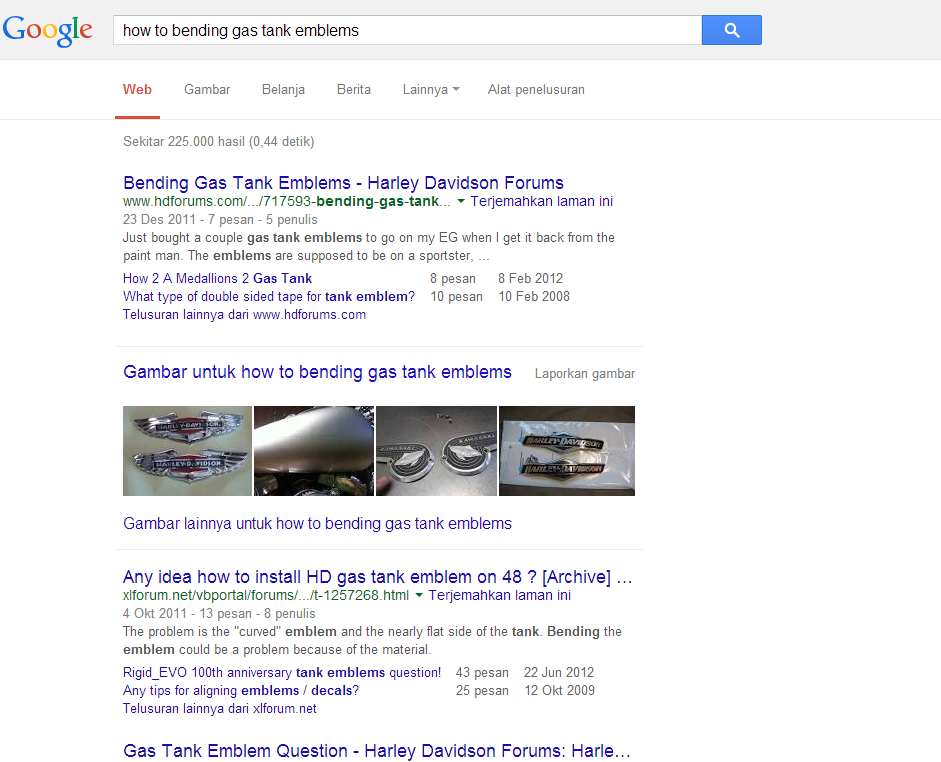Viewport: 941px width, 762px height.
Task: Click the blue search magnifier button
Action: point(732,30)
